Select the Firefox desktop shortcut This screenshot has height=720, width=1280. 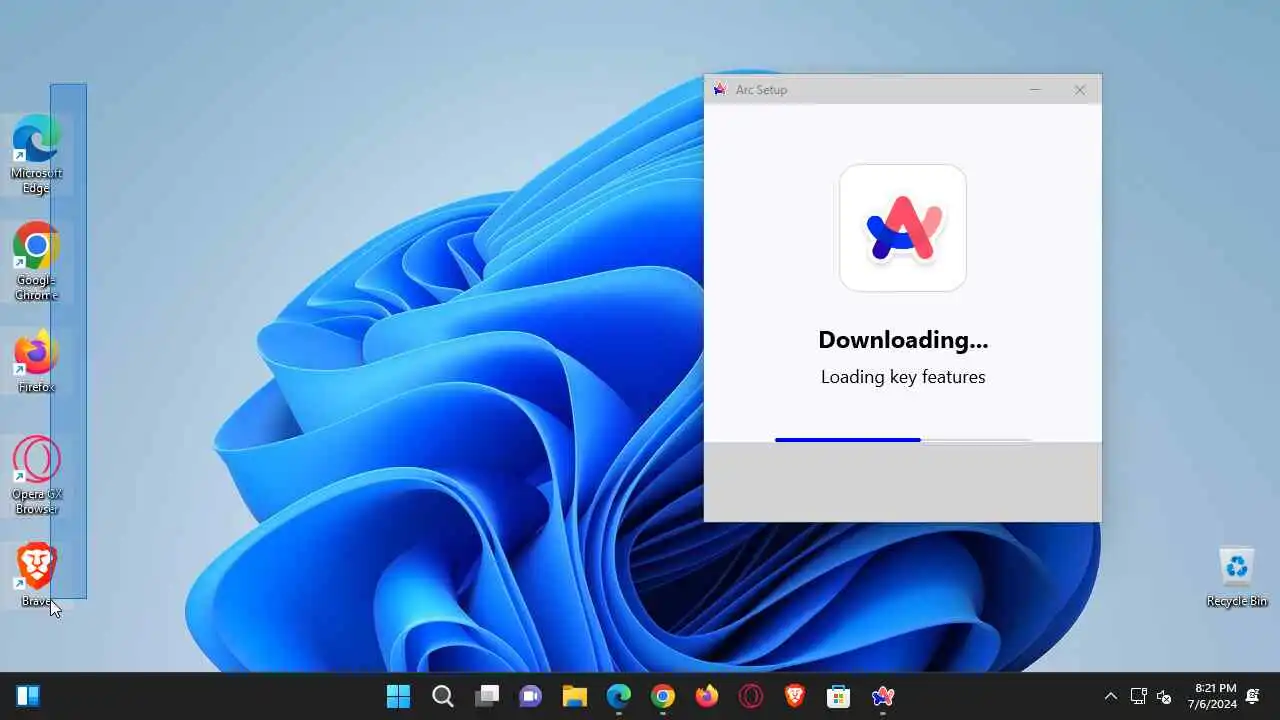tap(36, 362)
